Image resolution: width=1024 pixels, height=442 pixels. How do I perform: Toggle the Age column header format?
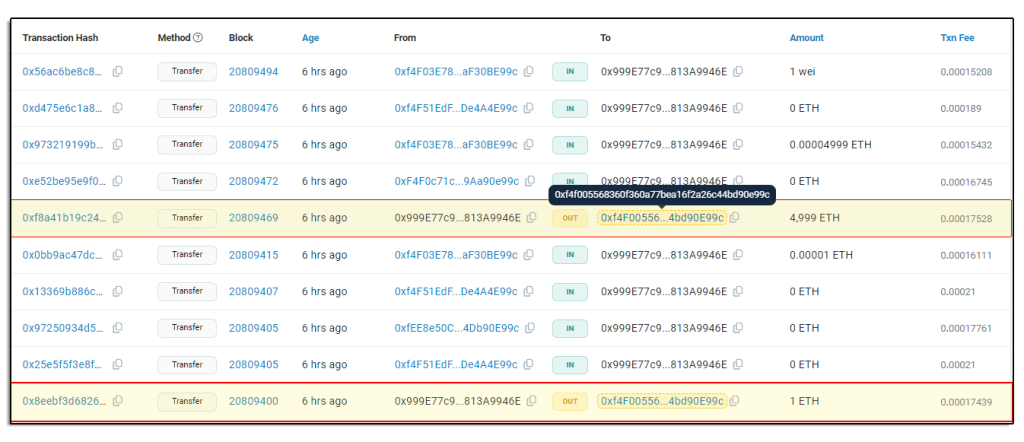click(311, 38)
